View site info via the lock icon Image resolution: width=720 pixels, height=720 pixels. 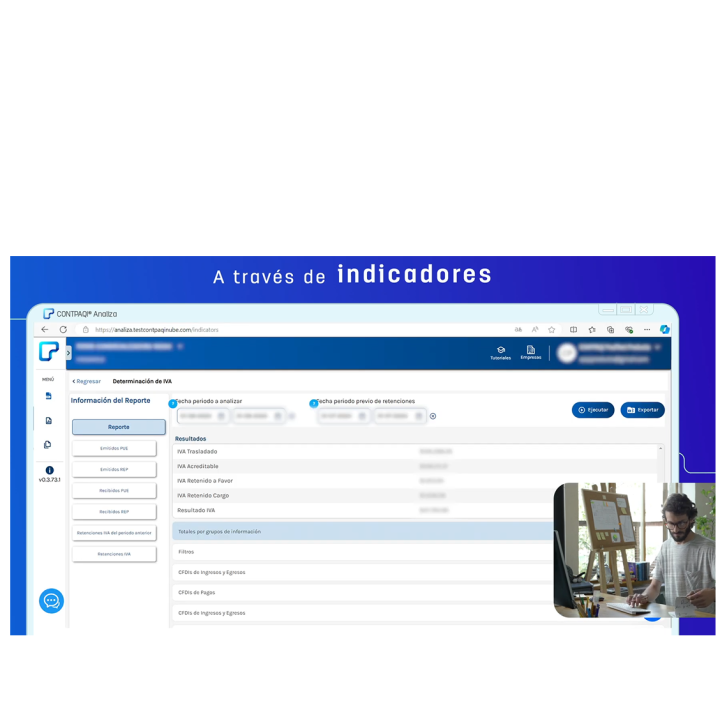click(x=85, y=329)
